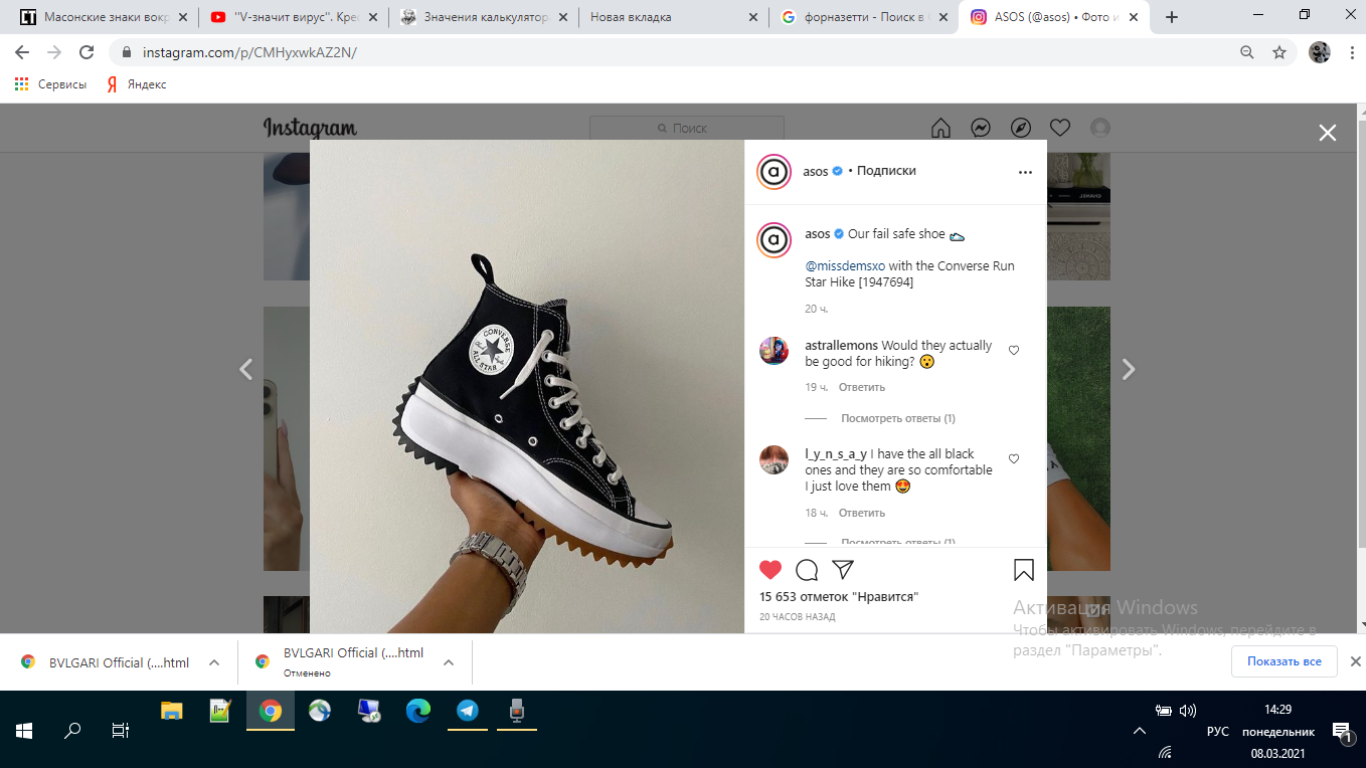Open the l_y_n_s_a_y username link
The image size is (1366, 768).
[836, 454]
